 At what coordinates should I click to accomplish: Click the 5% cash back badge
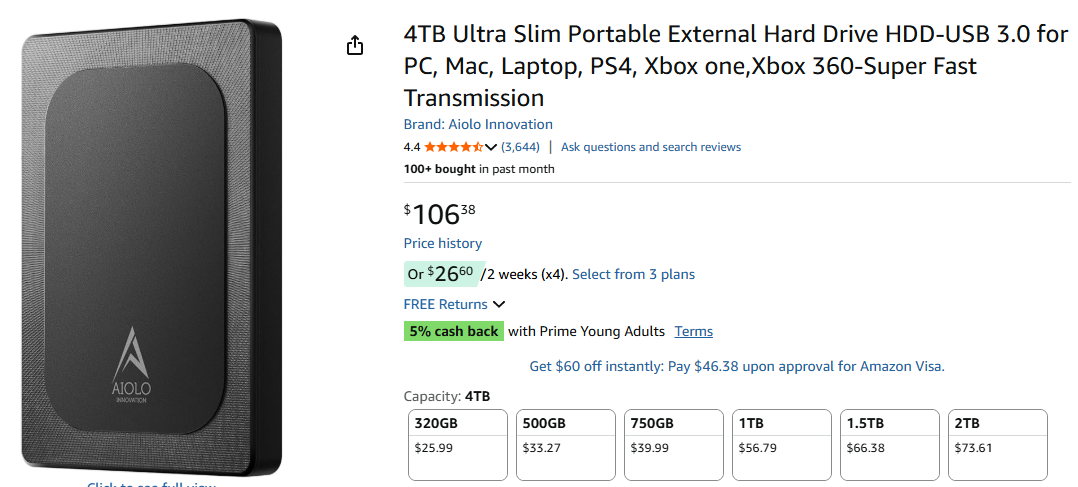[x=453, y=331]
